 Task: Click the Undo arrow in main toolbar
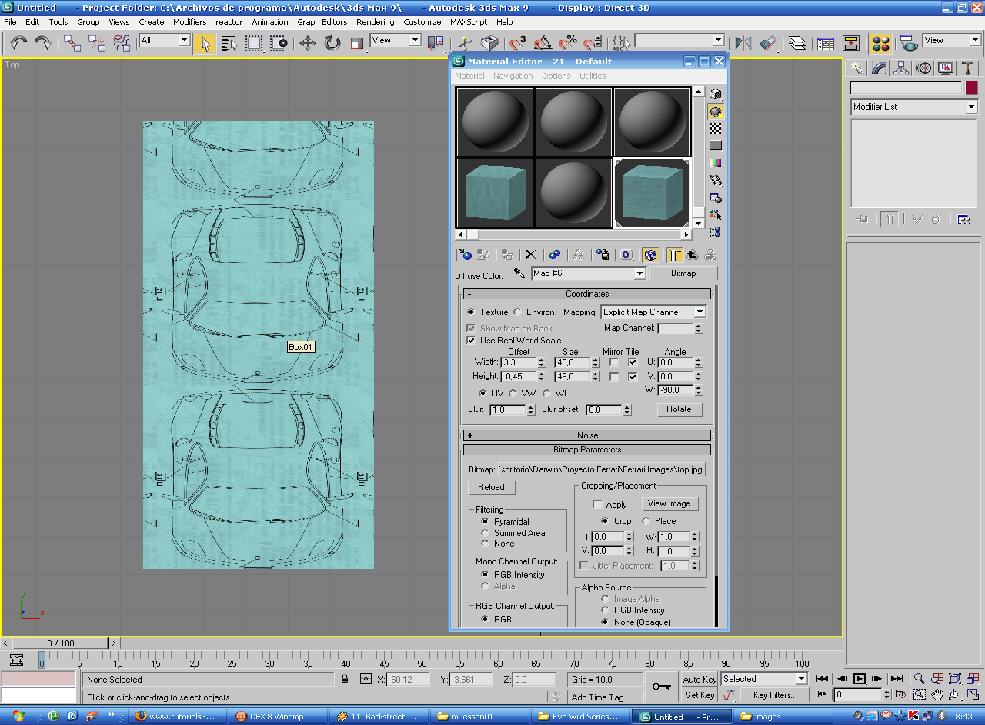click(19, 43)
